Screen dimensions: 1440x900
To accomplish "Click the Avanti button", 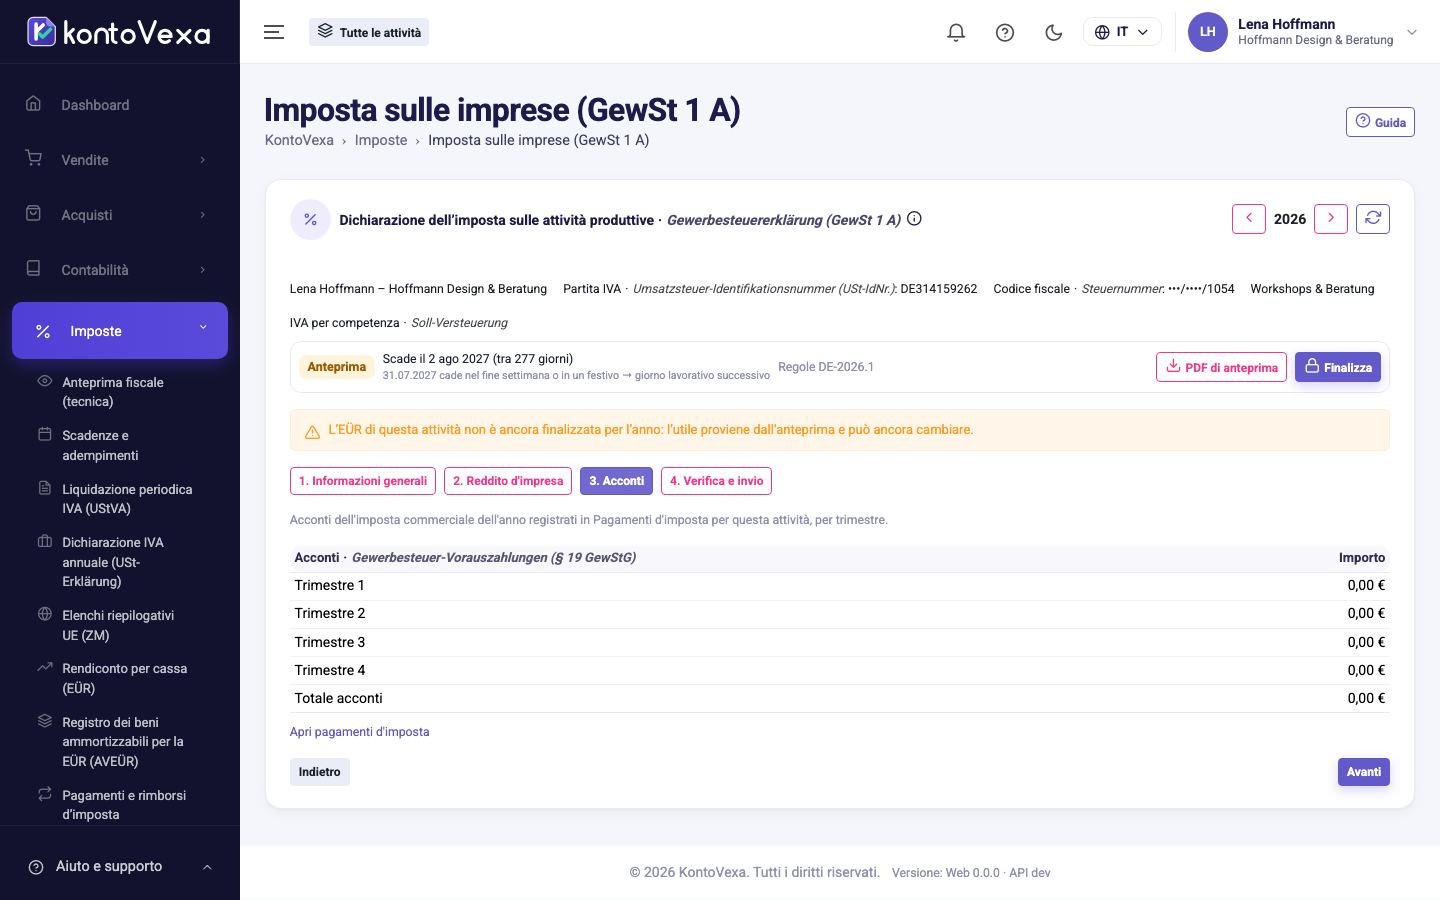I will pyautogui.click(x=1364, y=772).
